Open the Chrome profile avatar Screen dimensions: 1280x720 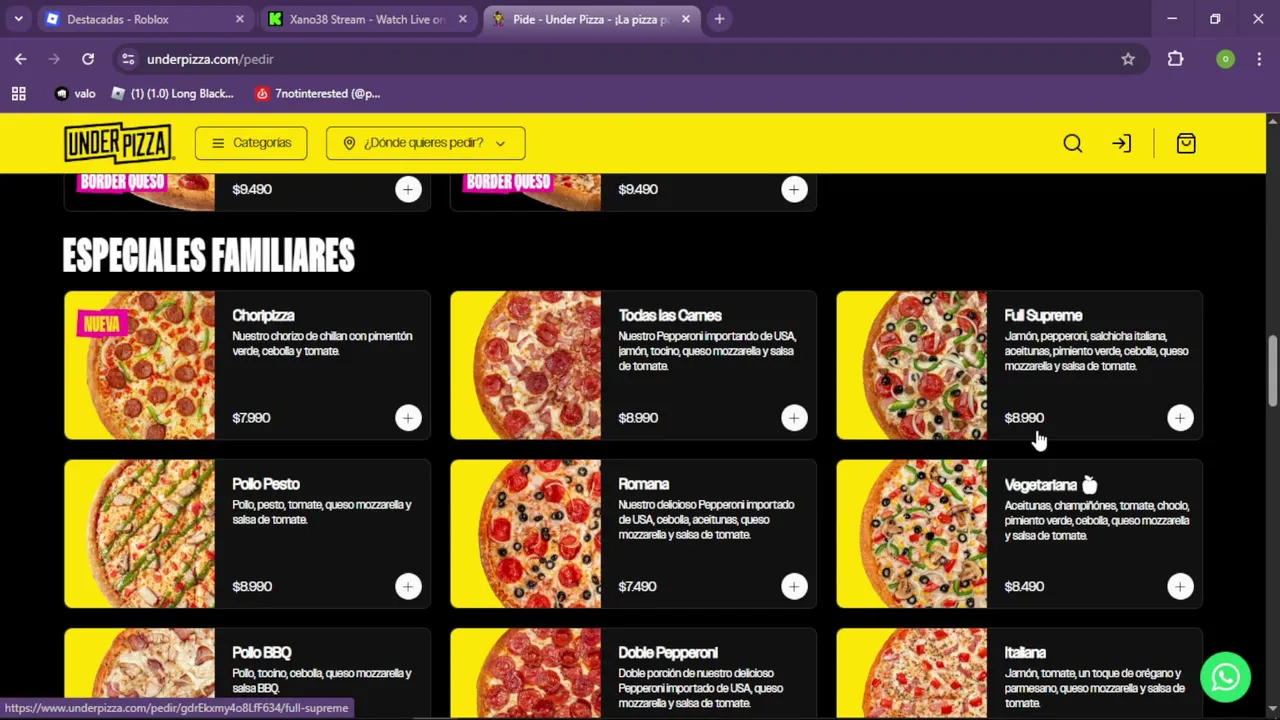pyautogui.click(x=1225, y=59)
